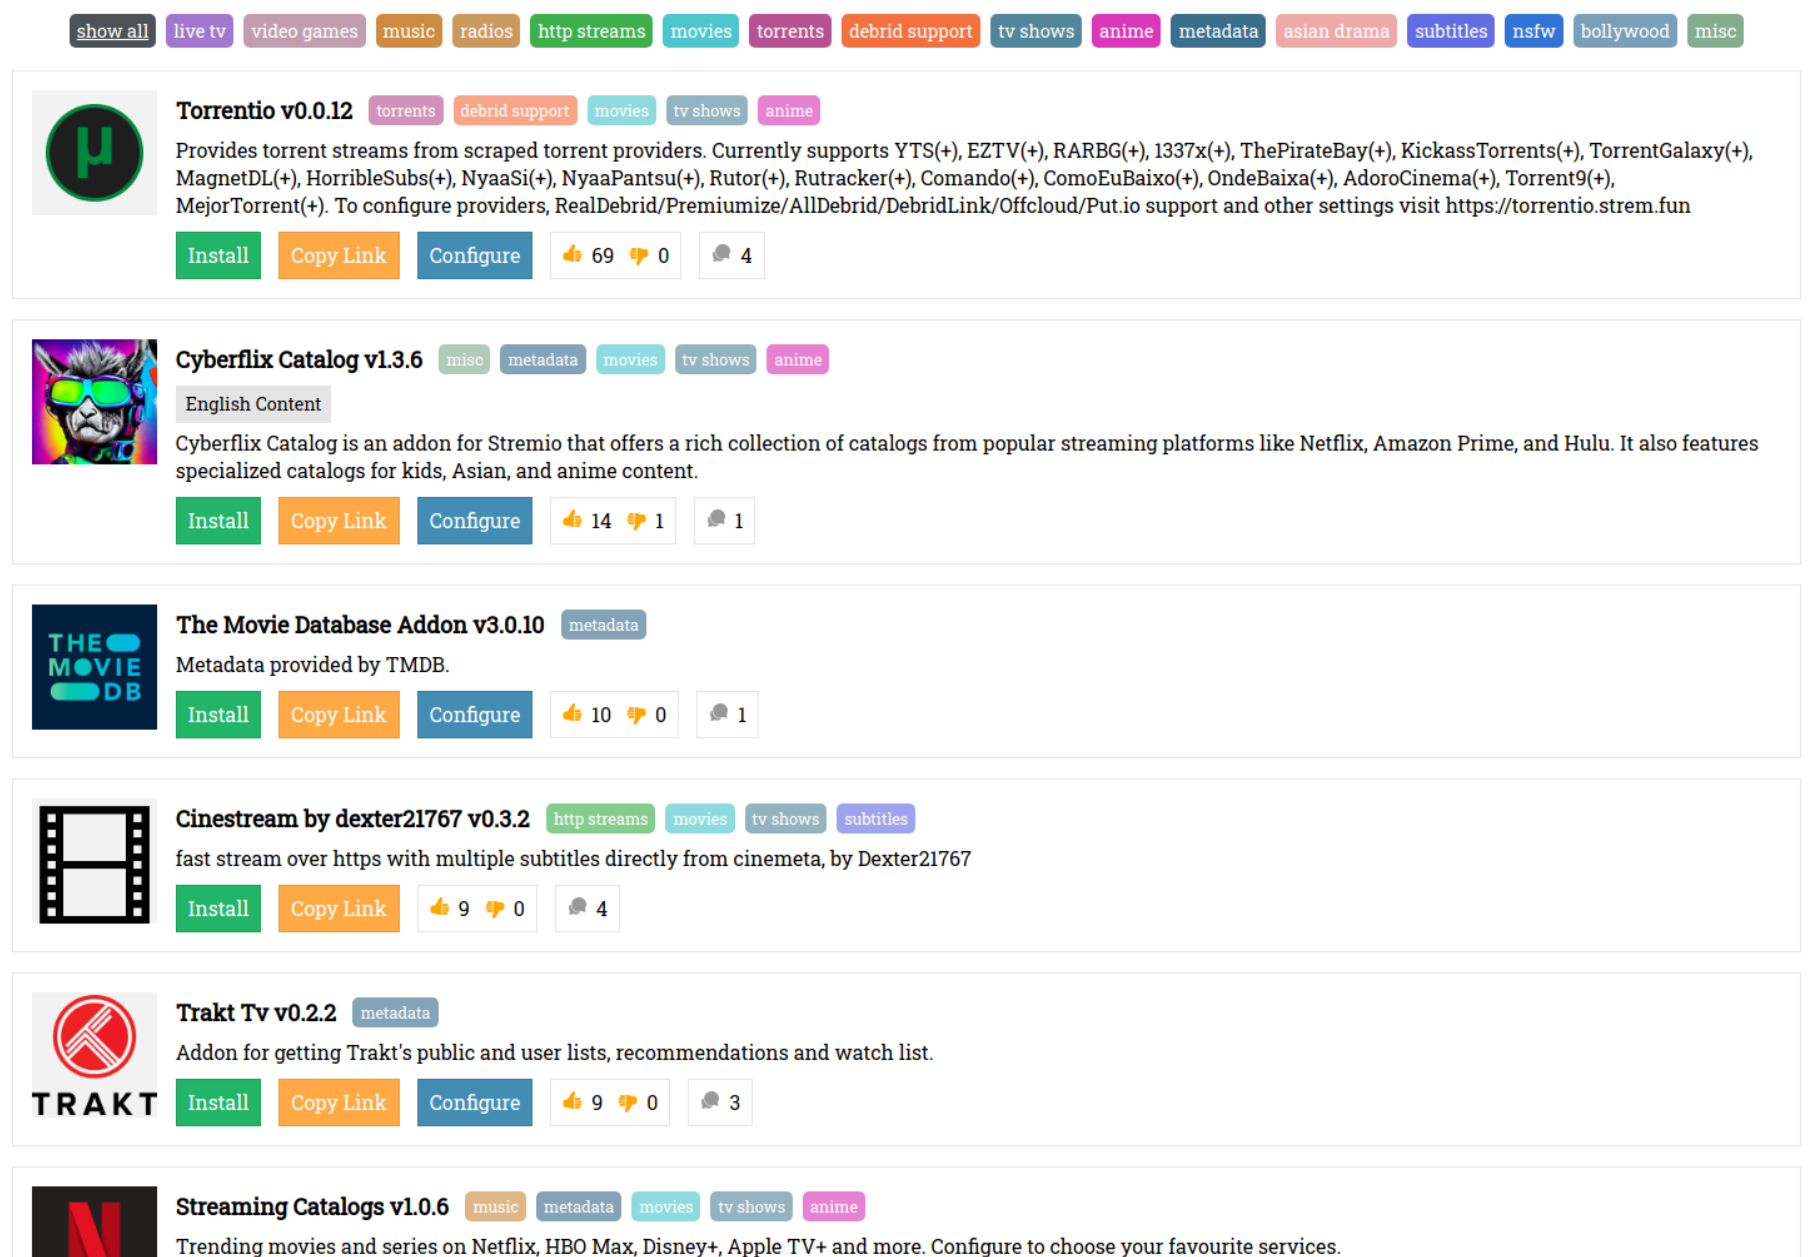Click thumbs up icon for Torrentio

tap(572, 255)
